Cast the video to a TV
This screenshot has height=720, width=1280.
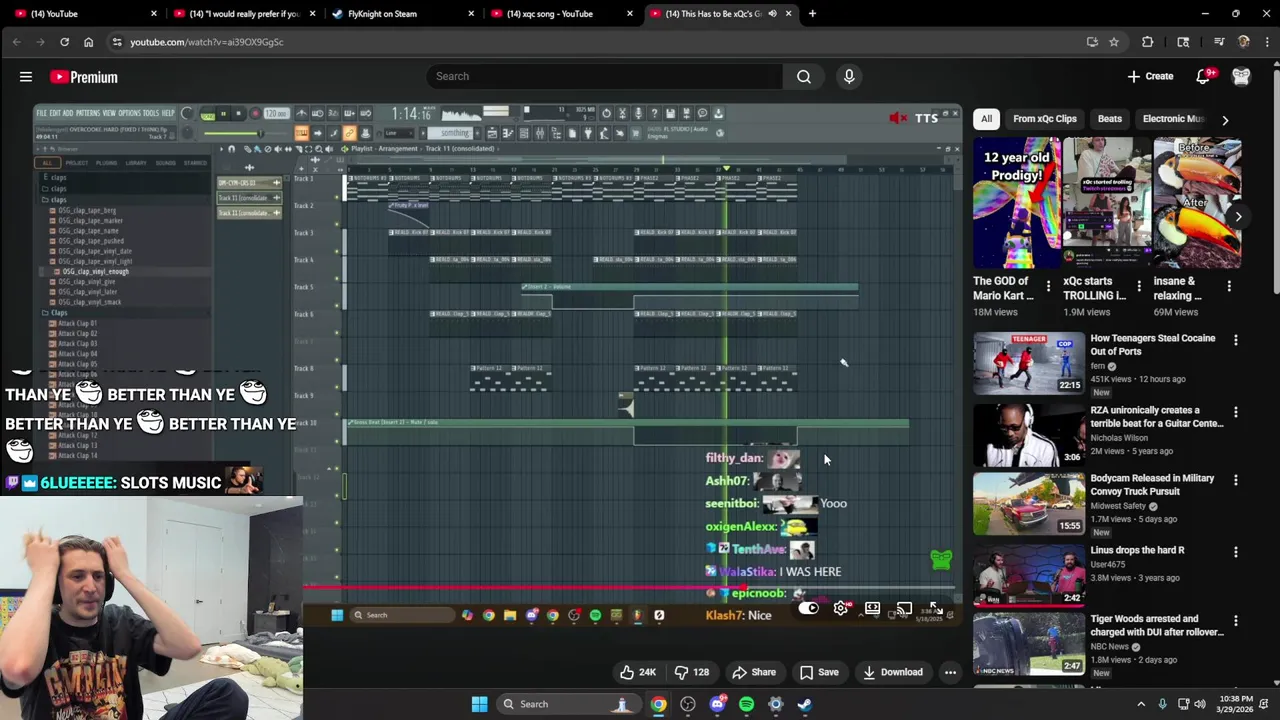904,609
